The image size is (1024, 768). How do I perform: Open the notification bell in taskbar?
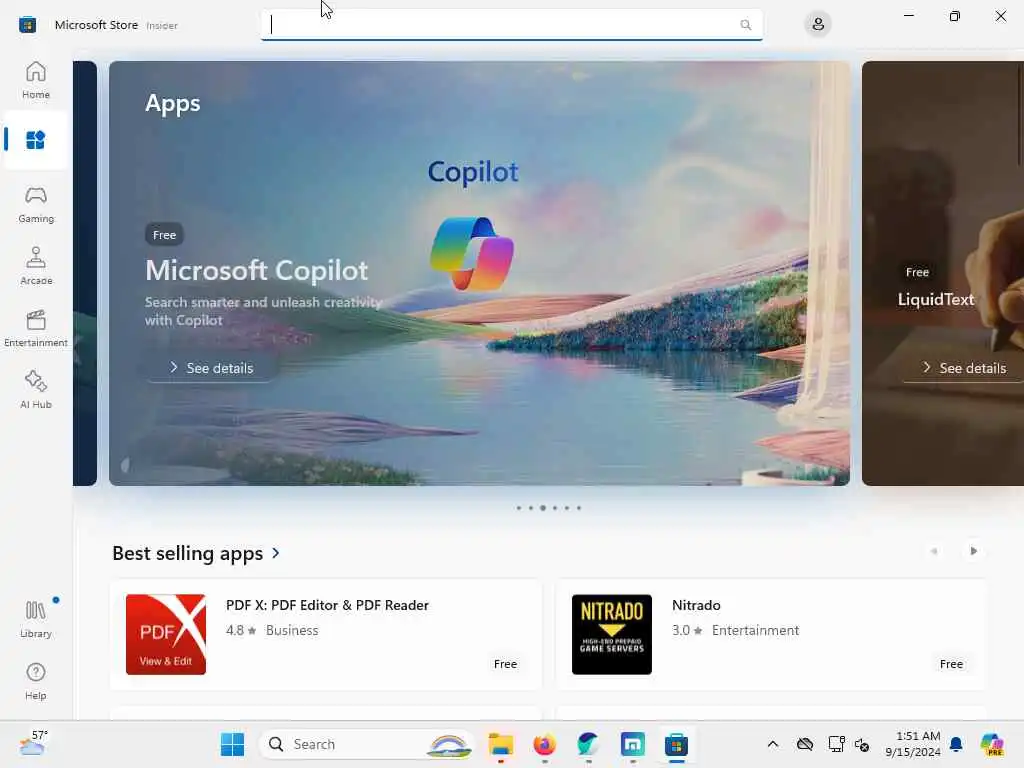(956, 744)
